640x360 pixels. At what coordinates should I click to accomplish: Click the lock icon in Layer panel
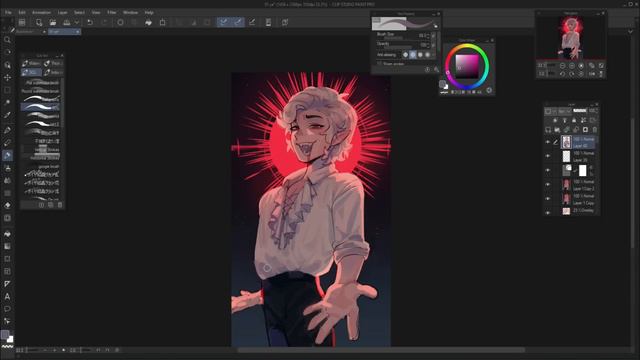[574, 120]
